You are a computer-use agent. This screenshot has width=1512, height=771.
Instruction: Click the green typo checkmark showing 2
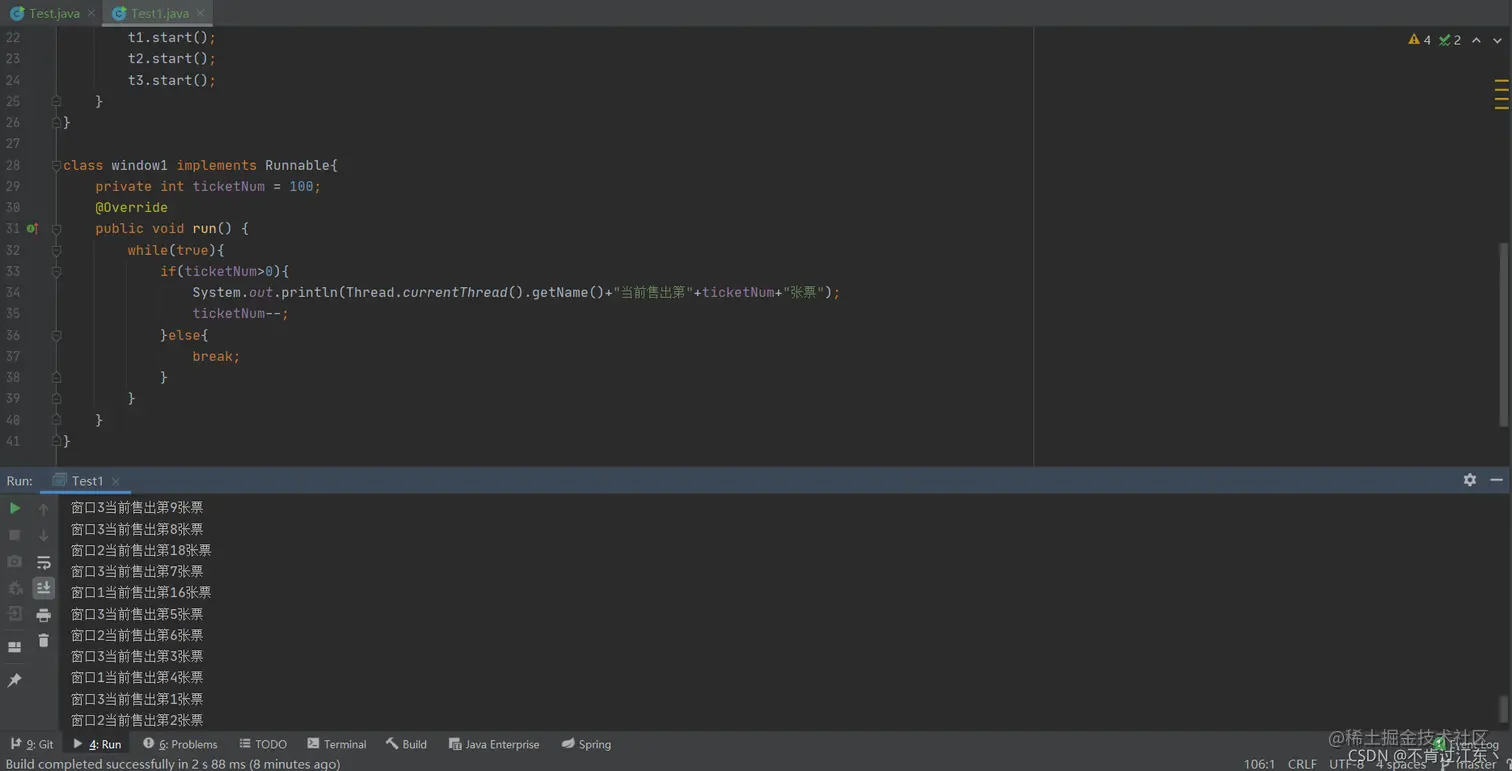pos(1450,40)
